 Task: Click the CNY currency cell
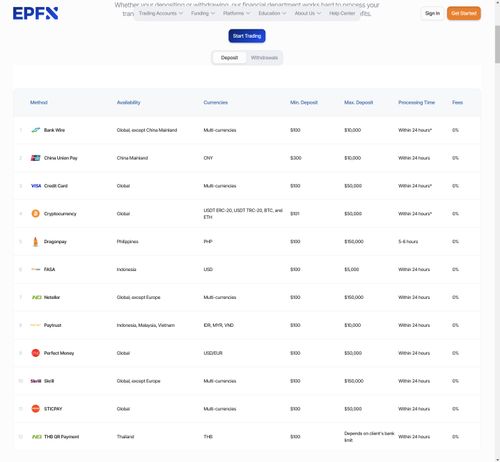point(208,158)
